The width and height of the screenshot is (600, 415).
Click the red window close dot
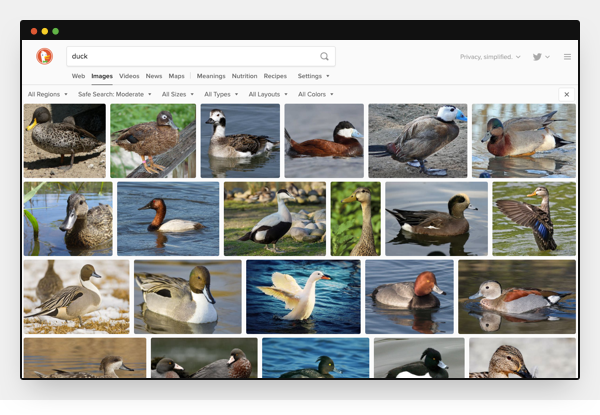click(34, 31)
